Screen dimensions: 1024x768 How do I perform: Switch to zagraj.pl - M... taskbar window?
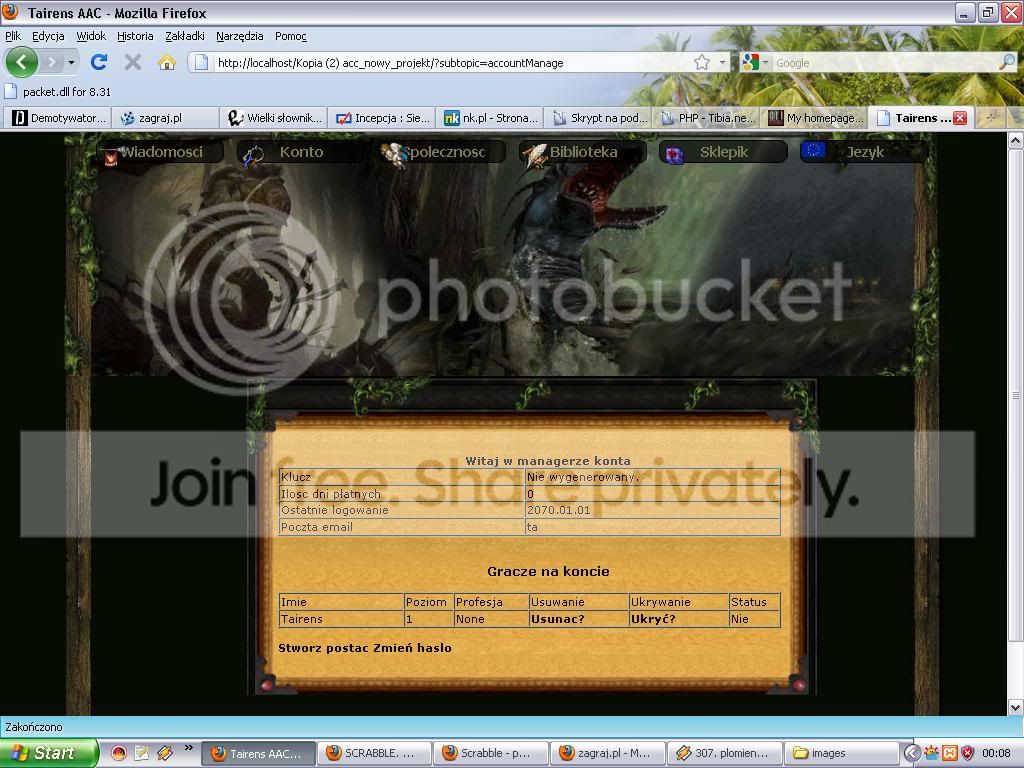tap(607, 753)
